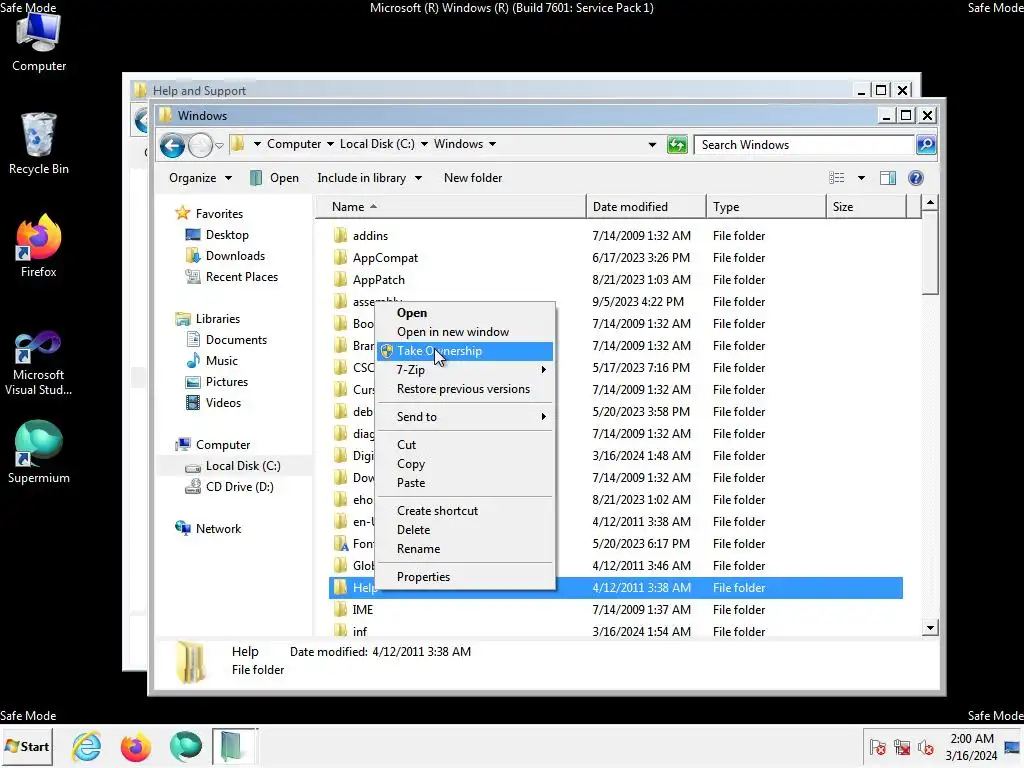Expand the dropdown arrow after Windows breadcrumb
Screen dimensions: 1024x768
point(492,144)
